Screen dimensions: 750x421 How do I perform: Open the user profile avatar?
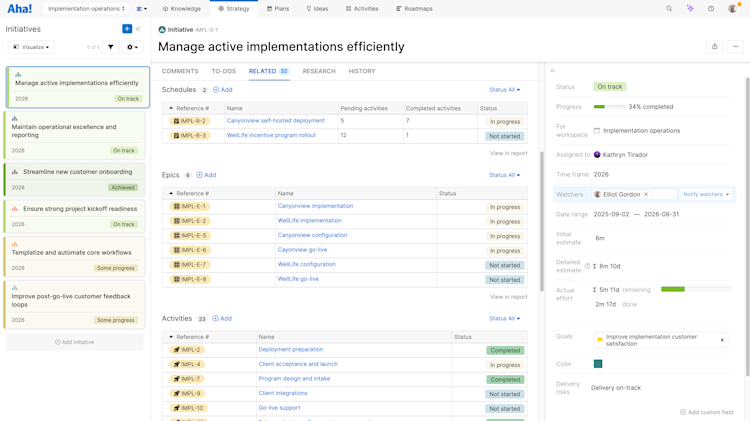(x=732, y=9)
